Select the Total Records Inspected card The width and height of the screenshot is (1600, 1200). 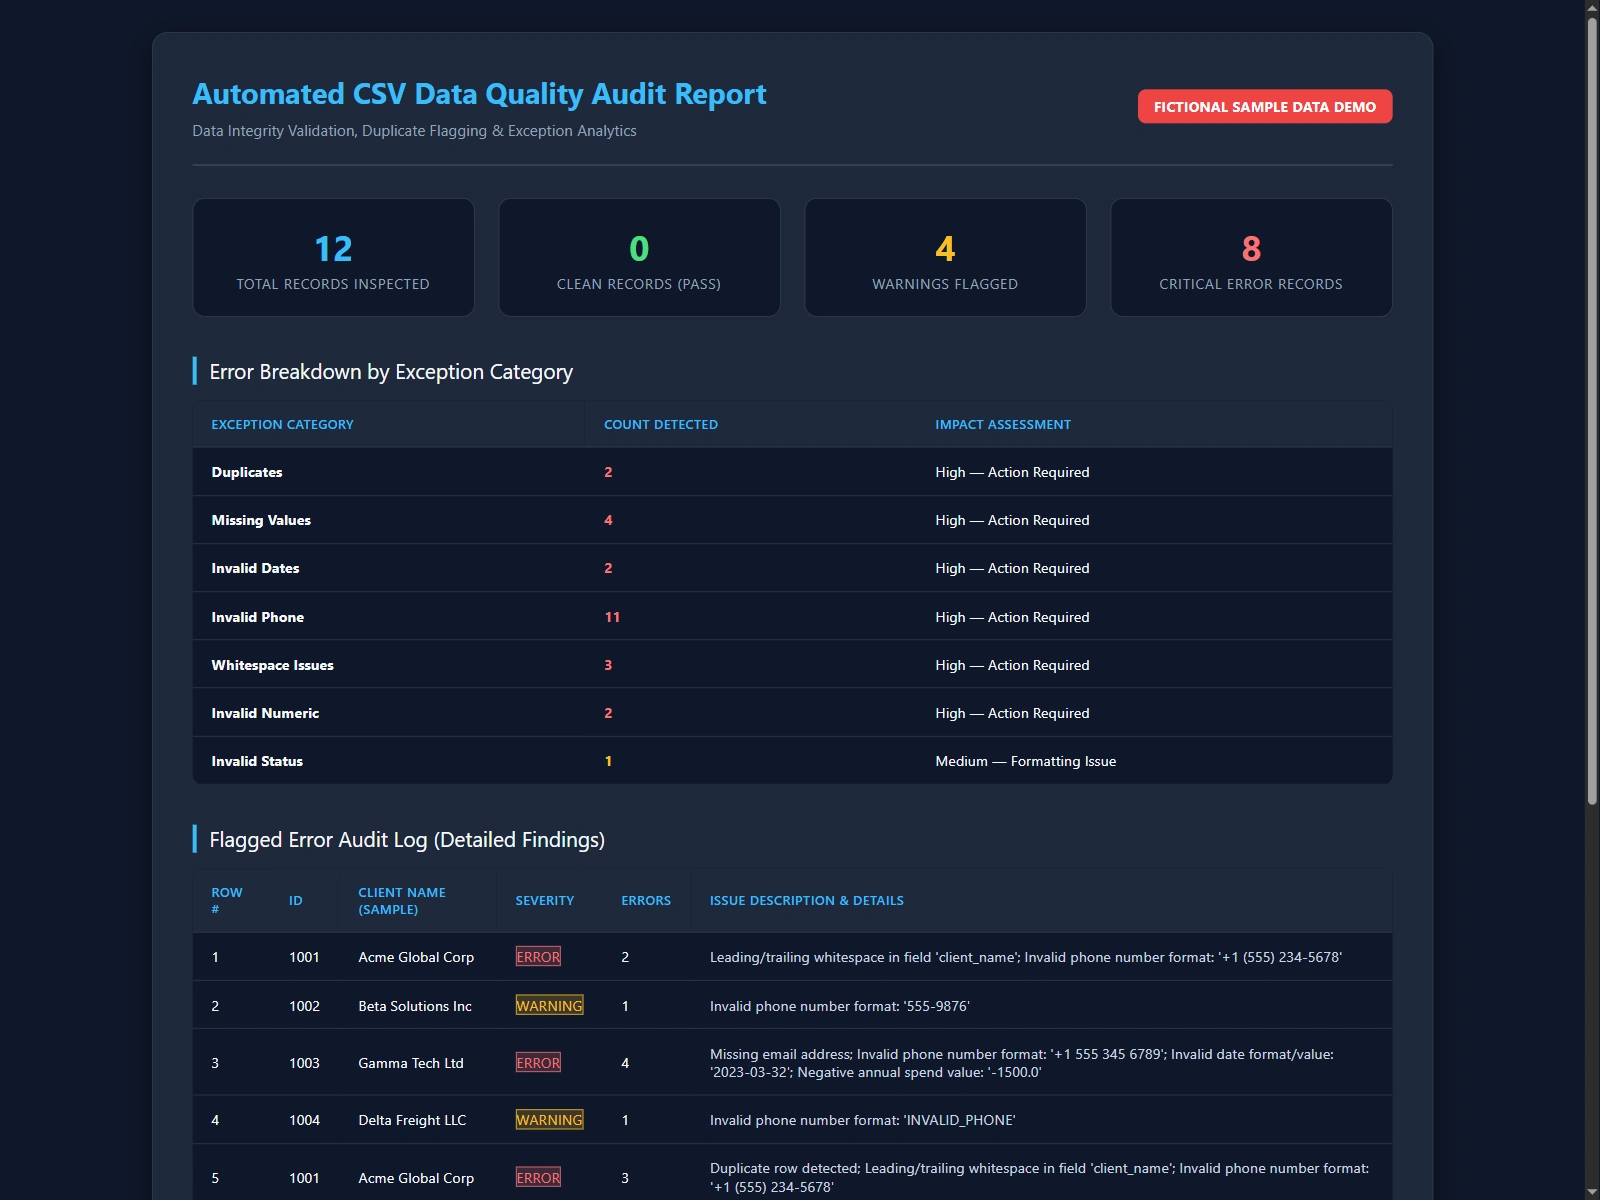click(x=333, y=257)
